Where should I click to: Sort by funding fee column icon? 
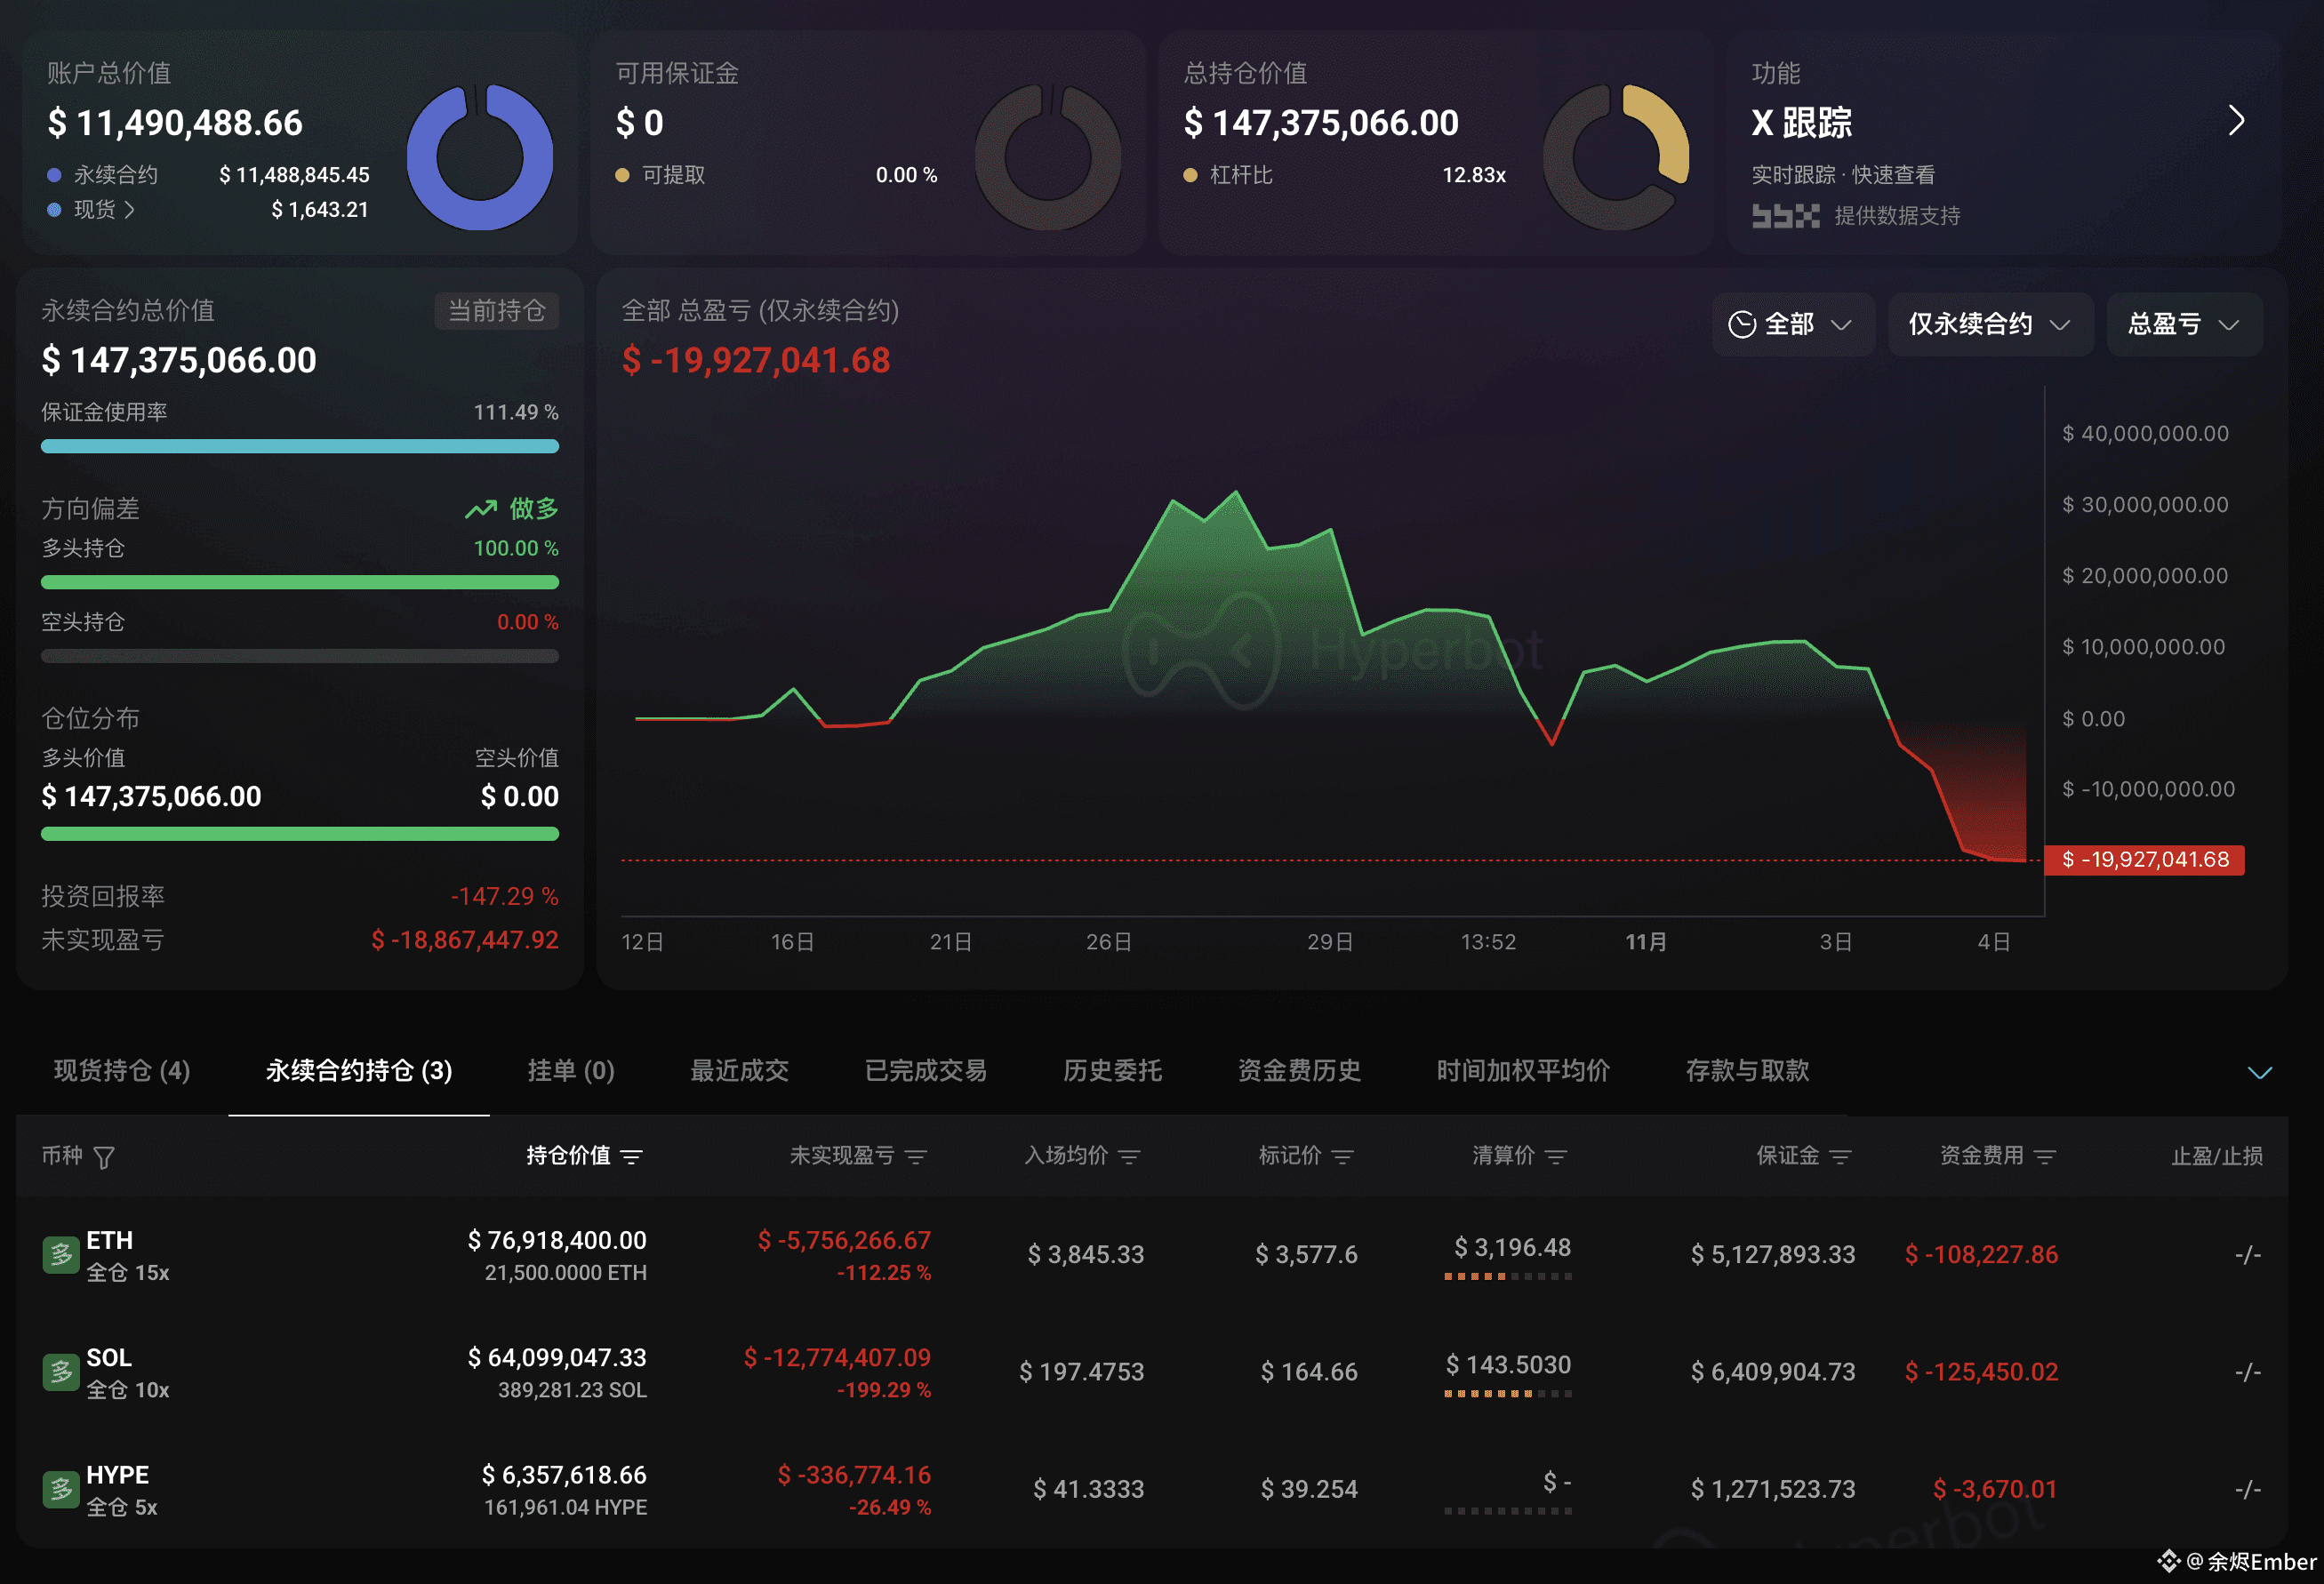click(2045, 1156)
